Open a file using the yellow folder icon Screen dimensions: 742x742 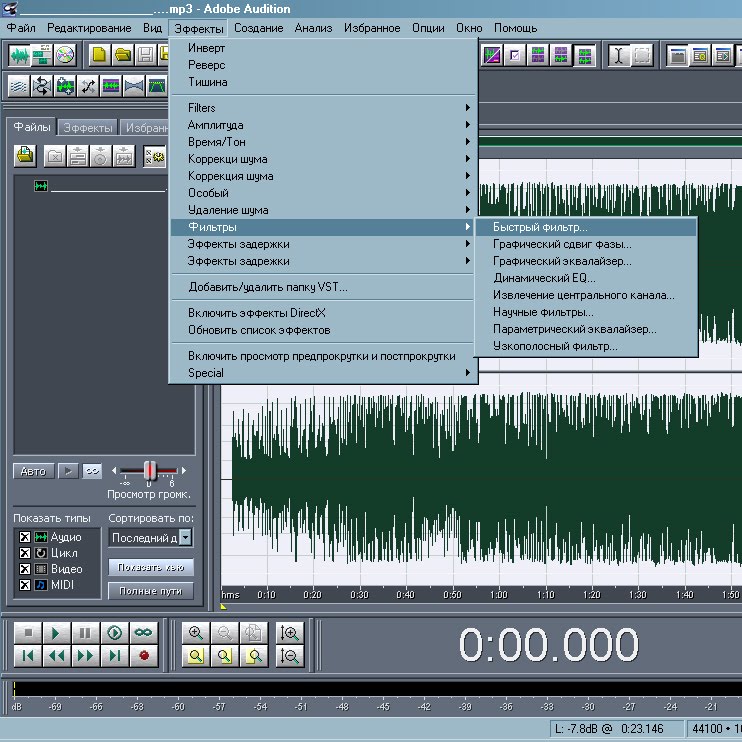(123, 55)
